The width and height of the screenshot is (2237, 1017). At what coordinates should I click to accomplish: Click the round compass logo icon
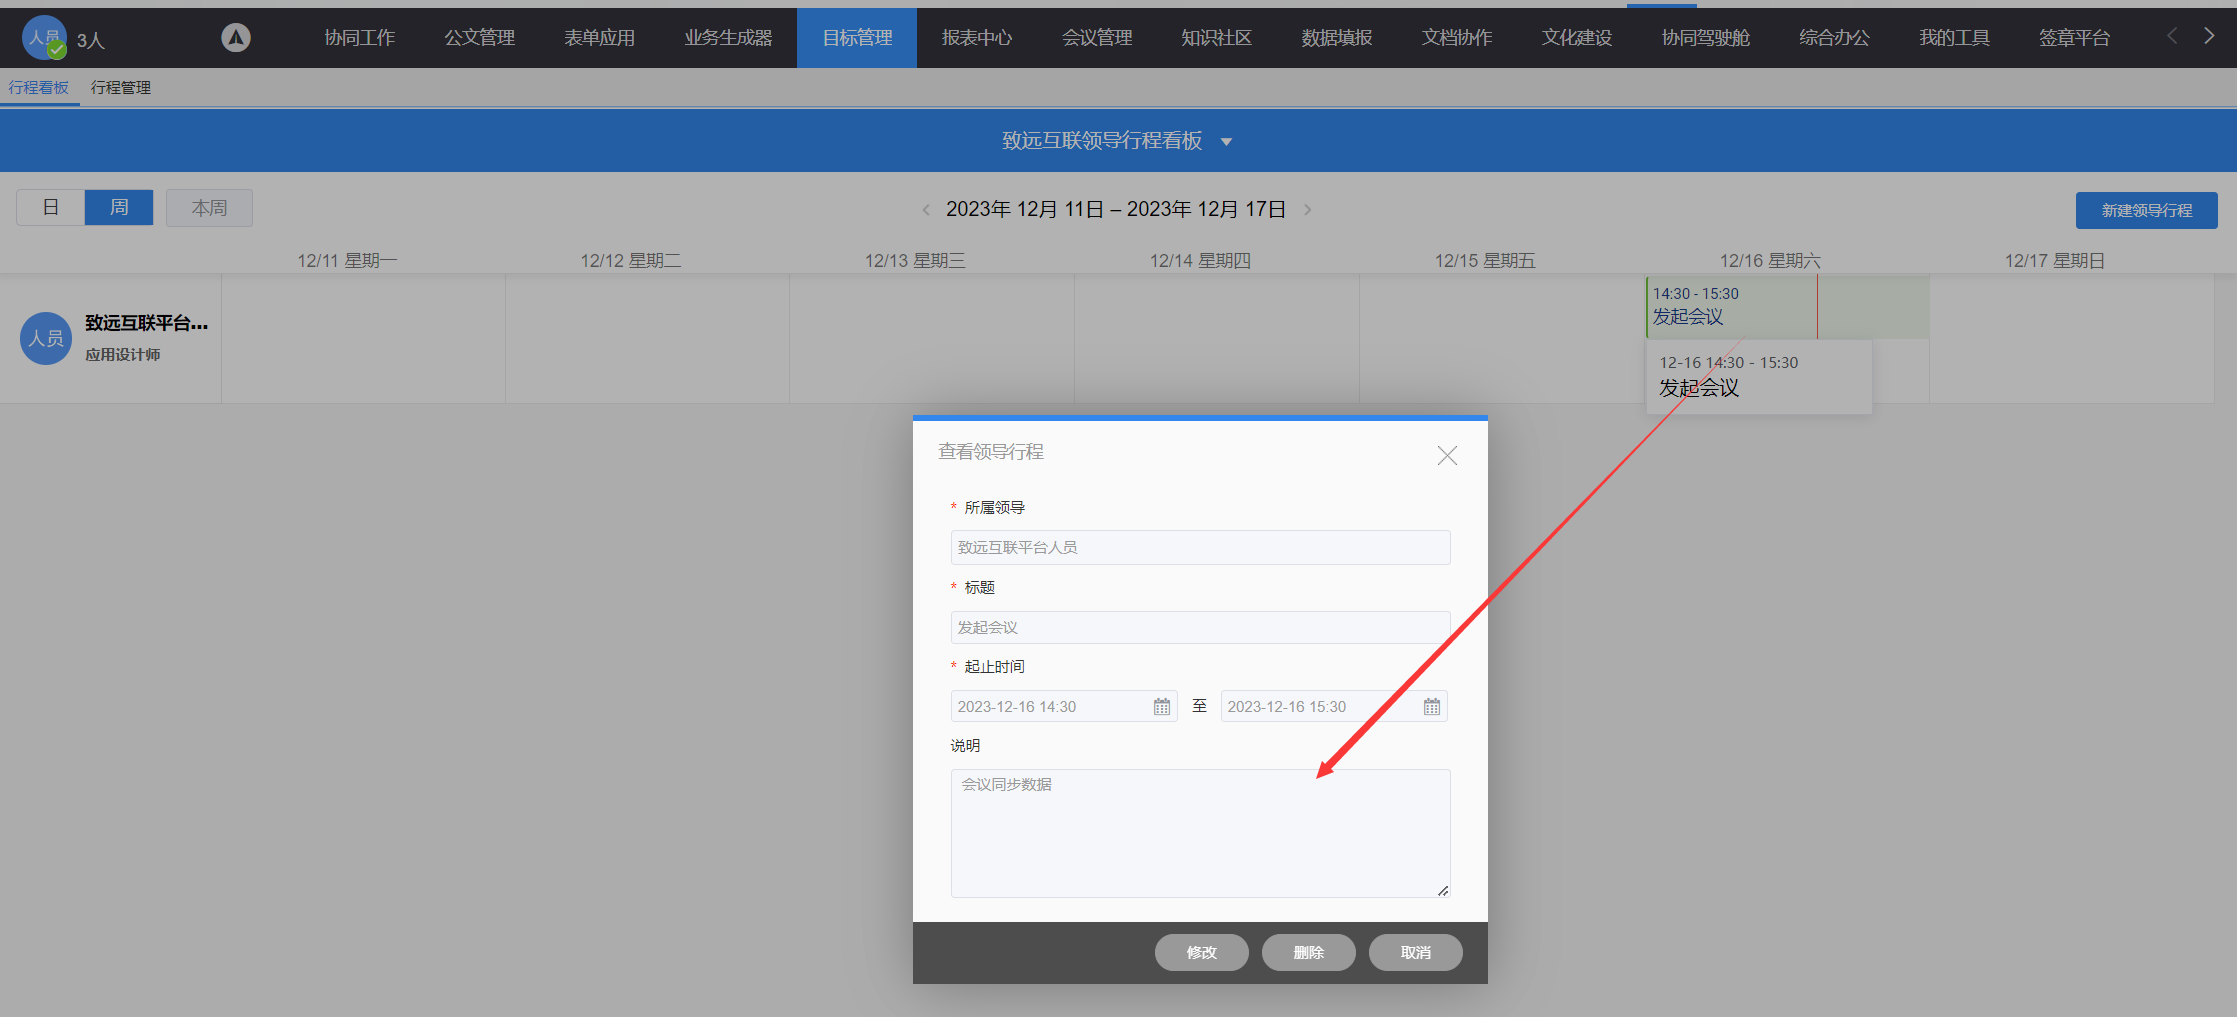236,38
